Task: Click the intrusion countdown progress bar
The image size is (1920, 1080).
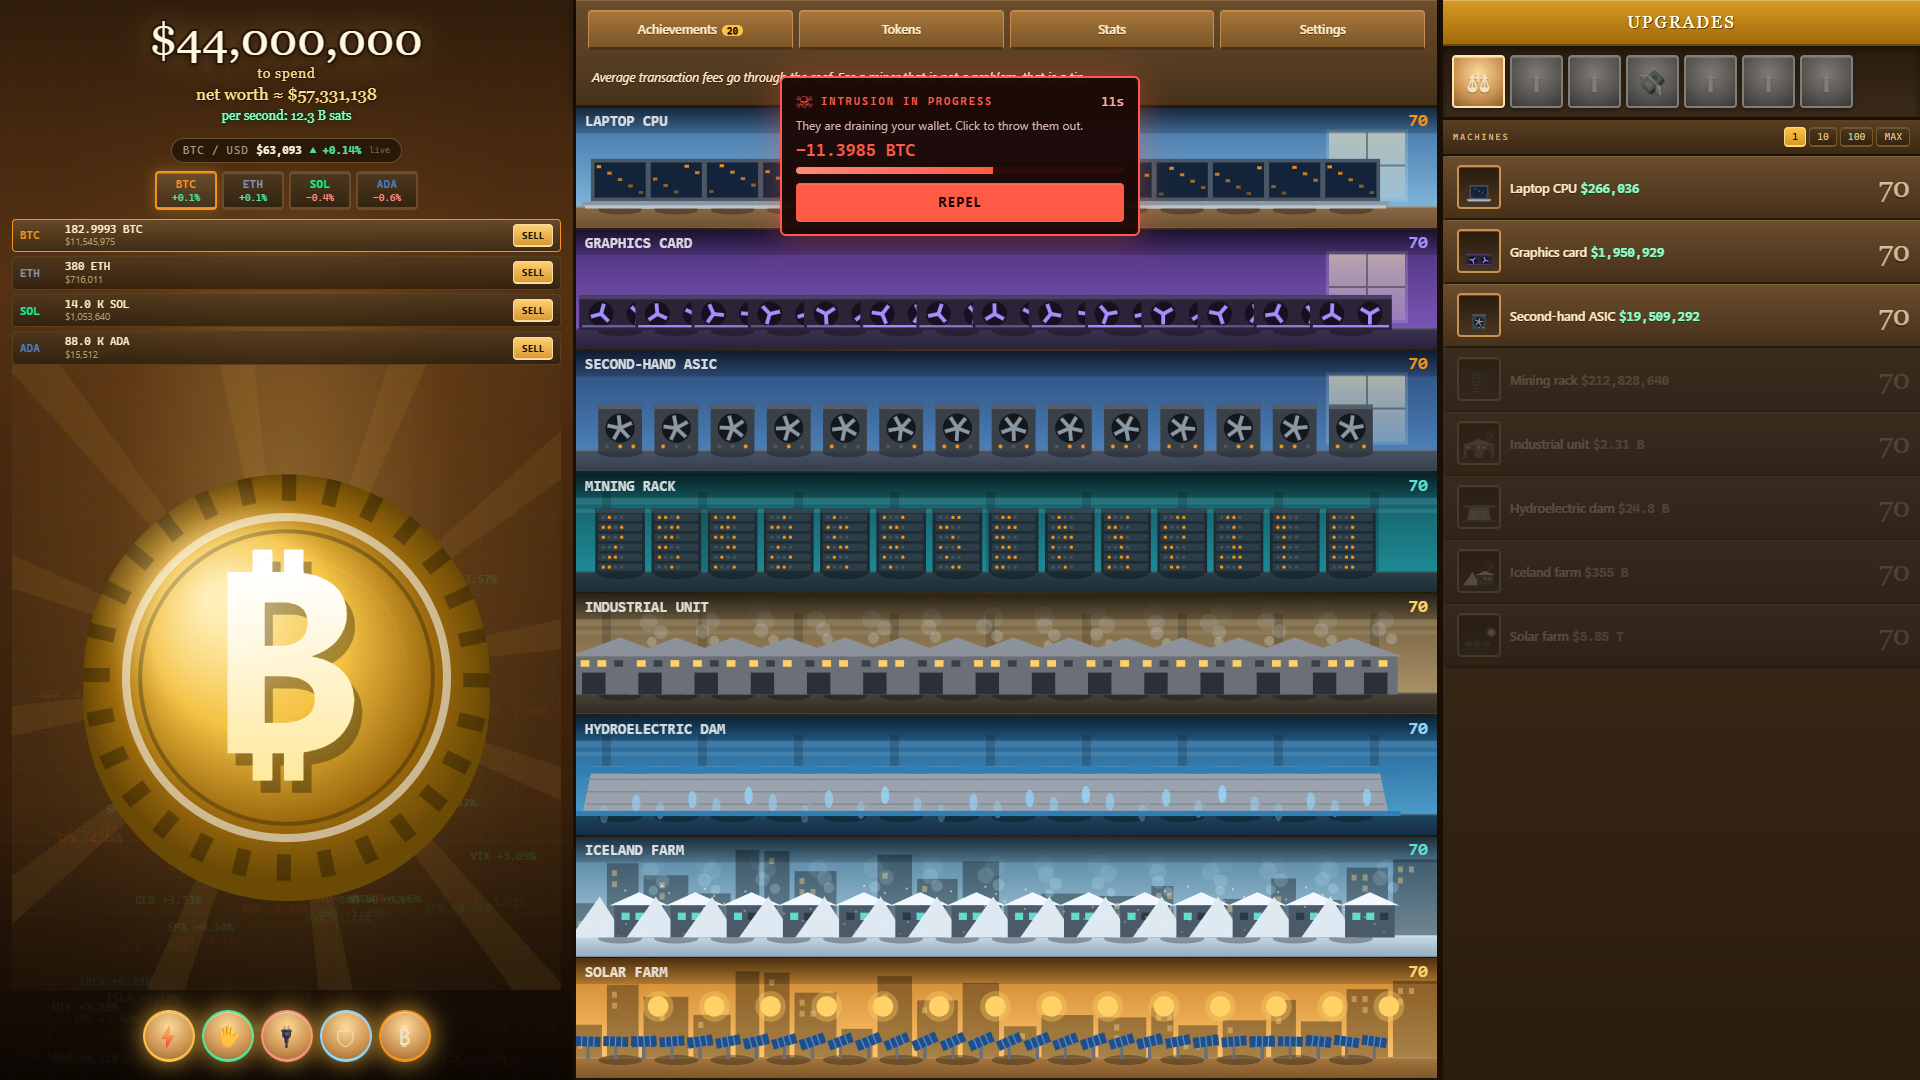Action: (960, 171)
